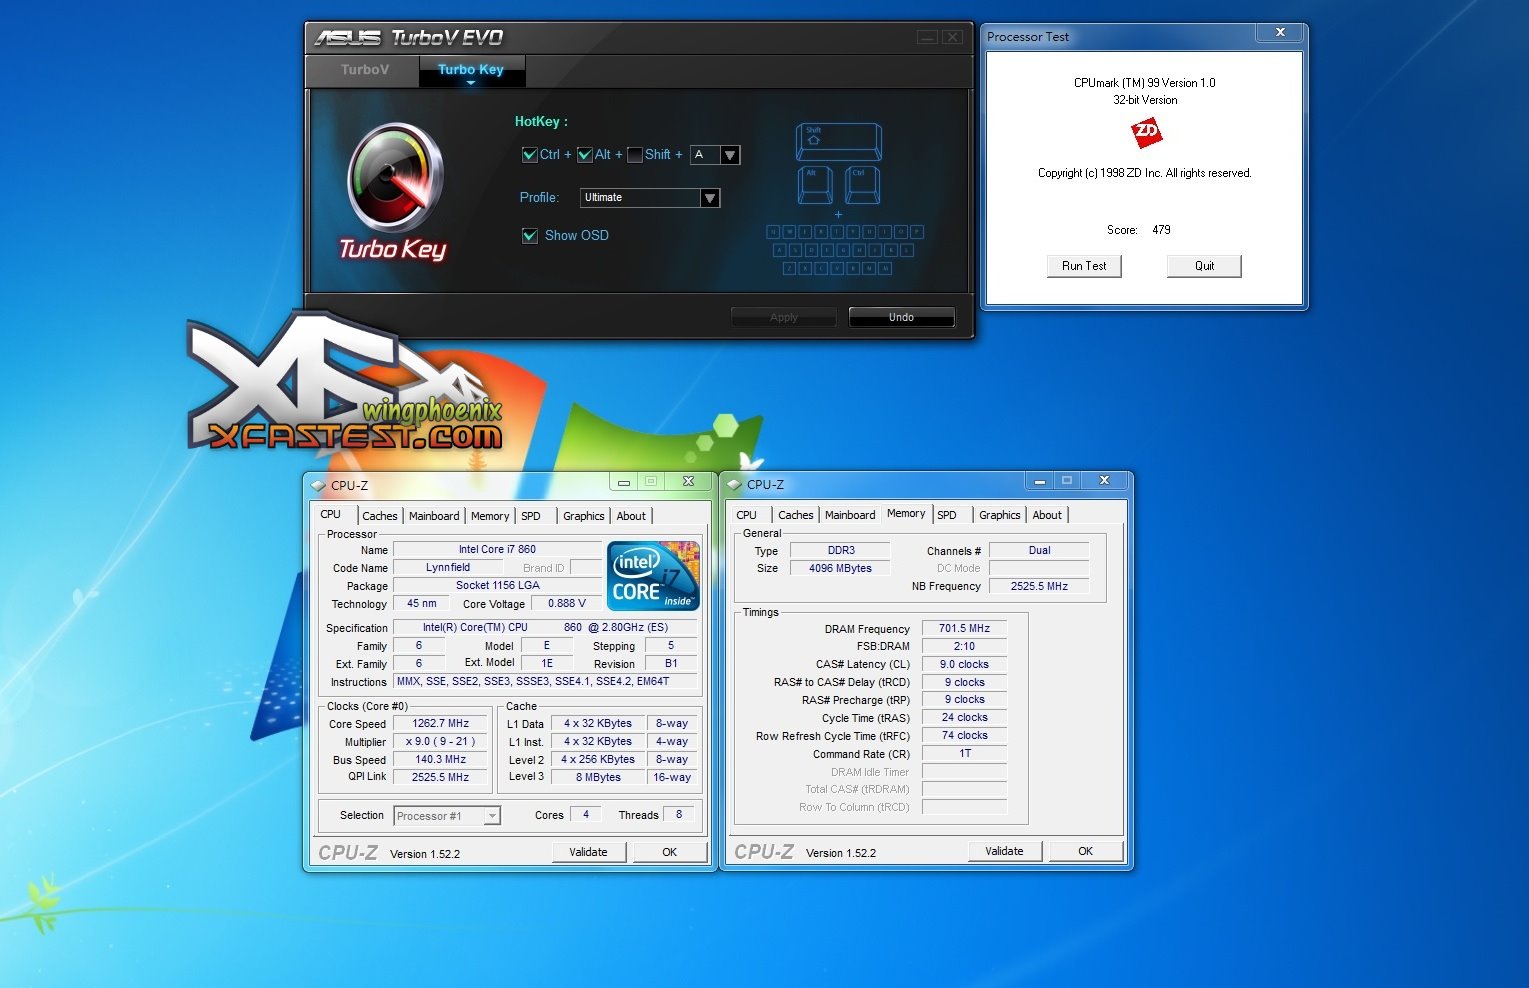Screen dimensions: 1529x988
Task: Uncheck the Ctrl hotkey checkbox
Action: (530, 155)
